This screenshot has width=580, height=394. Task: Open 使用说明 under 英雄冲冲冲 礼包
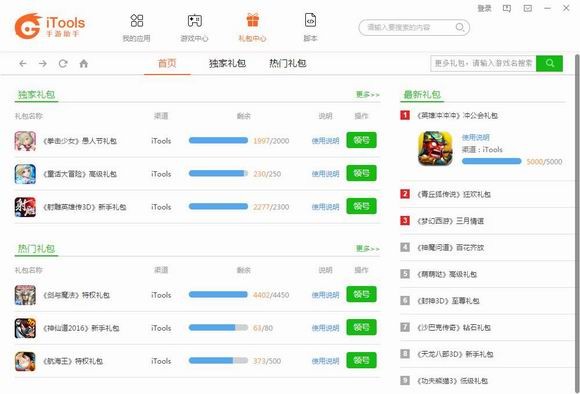coord(476,138)
